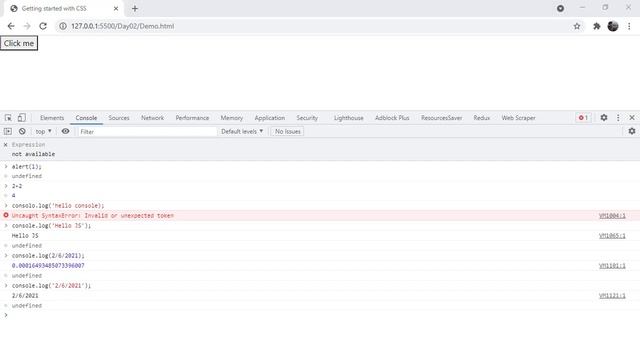The width and height of the screenshot is (640, 360).
Task: Click the media control icon in title bar
Action: pyautogui.click(x=560, y=8)
